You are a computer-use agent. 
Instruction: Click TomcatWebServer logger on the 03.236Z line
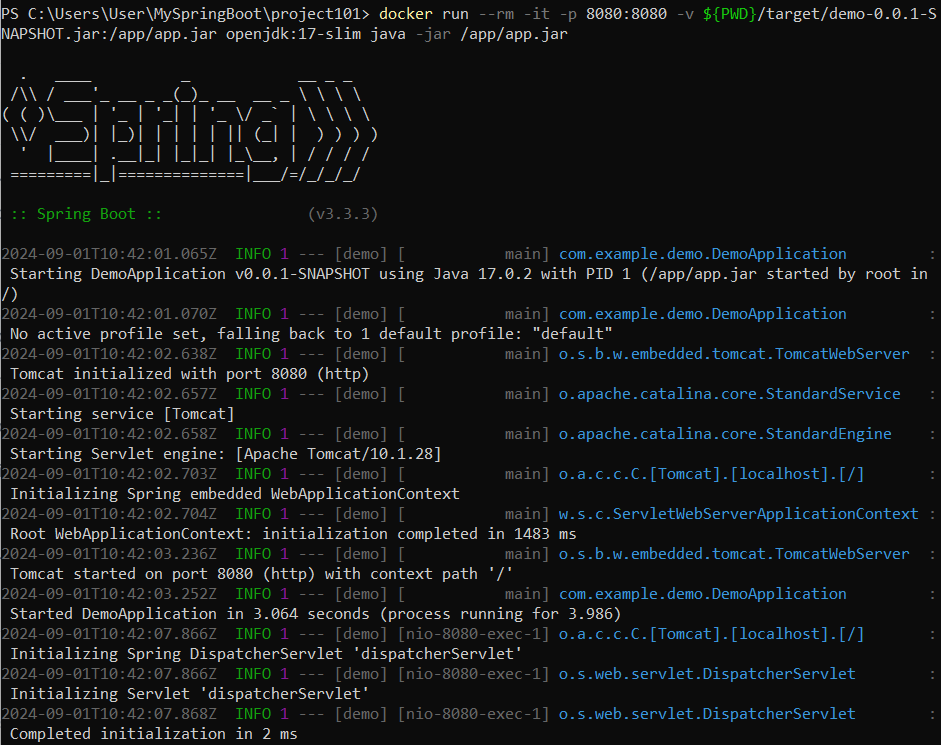click(x=734, y=554)
